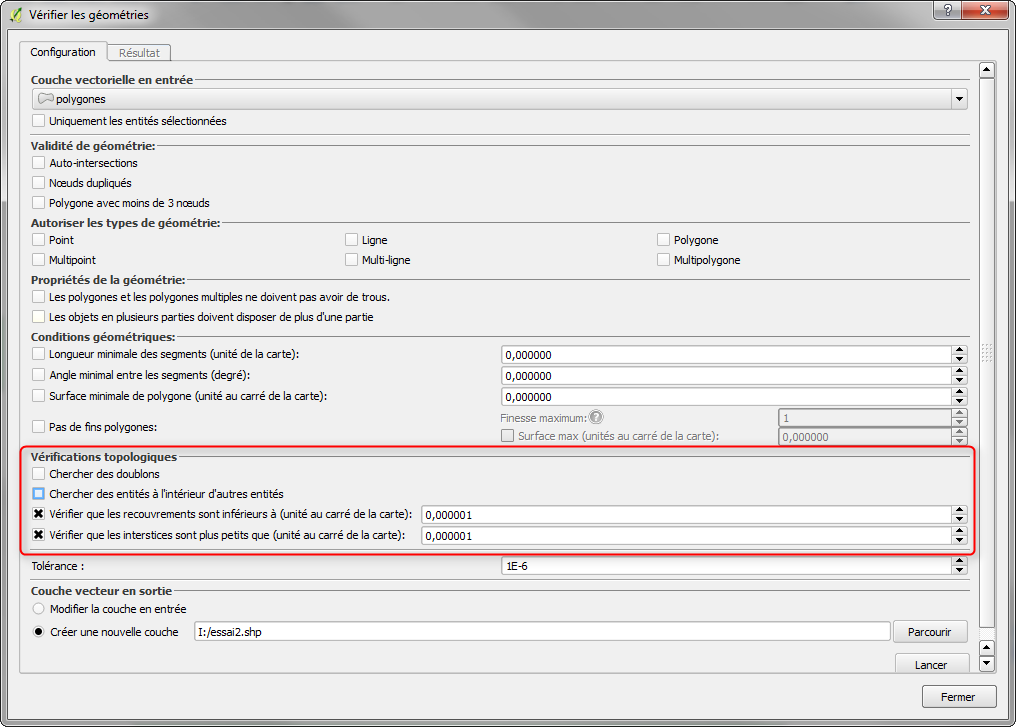Increase Tolérance value with up arrow
This screenshot has height=727, width=1016.
(x=960, y=561)
